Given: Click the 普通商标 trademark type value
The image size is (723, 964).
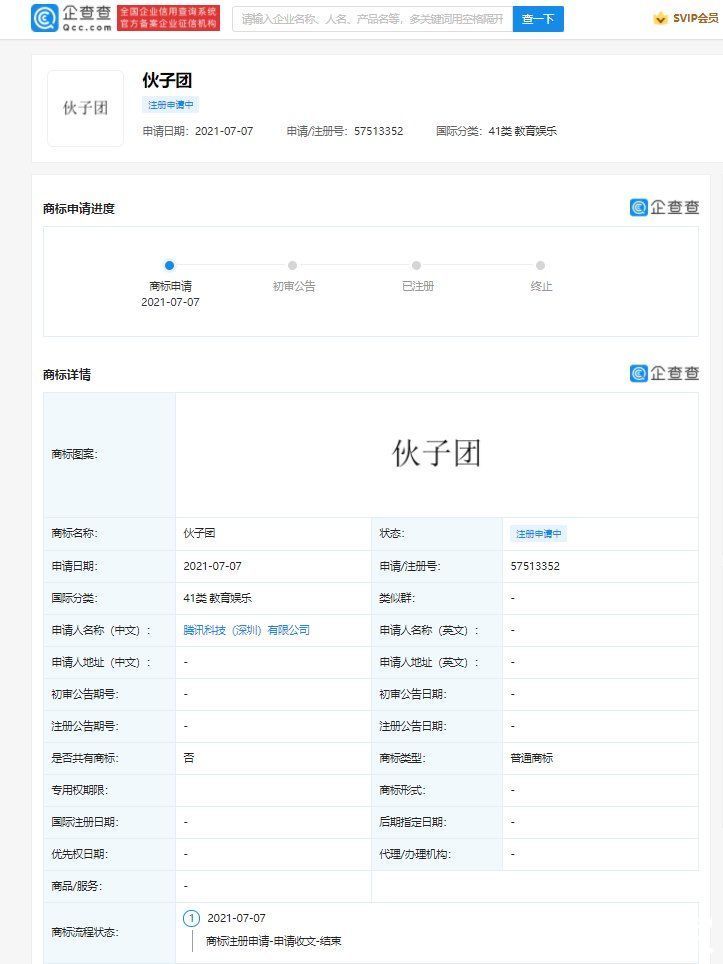Looking at the screenshot, I should (532, 758).
